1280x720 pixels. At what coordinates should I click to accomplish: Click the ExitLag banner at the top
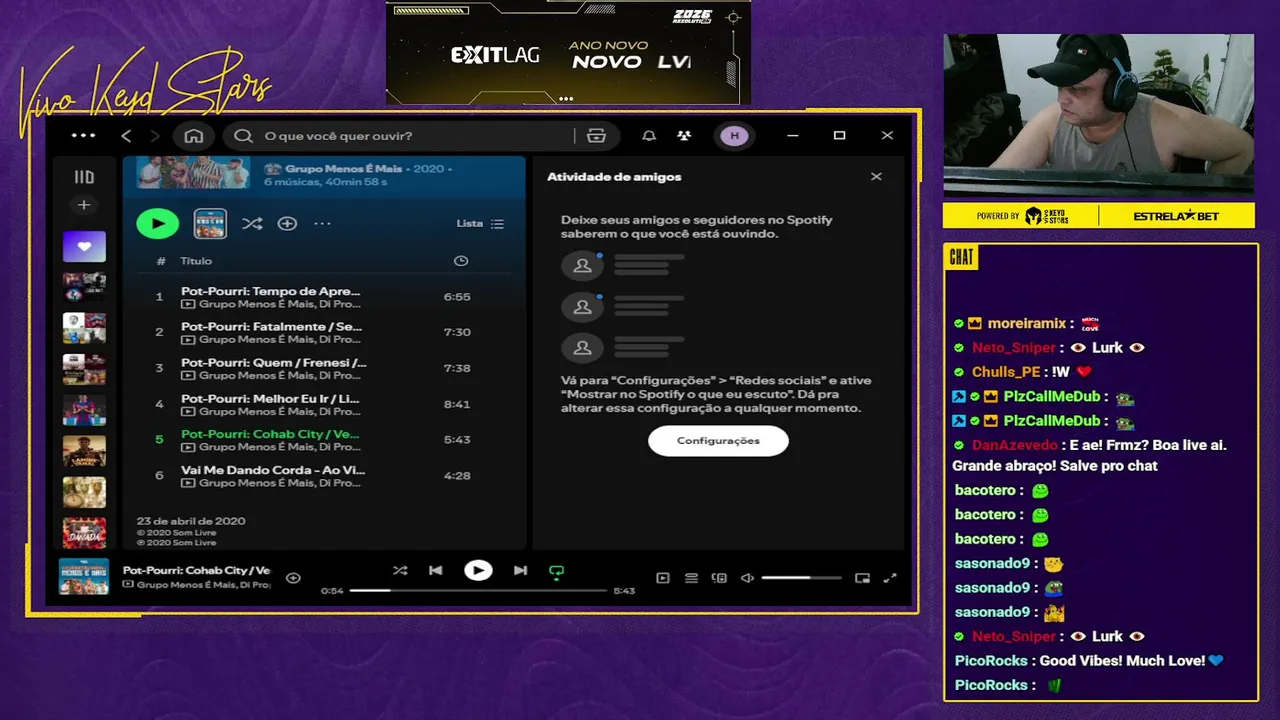click(x=568, y=54)
